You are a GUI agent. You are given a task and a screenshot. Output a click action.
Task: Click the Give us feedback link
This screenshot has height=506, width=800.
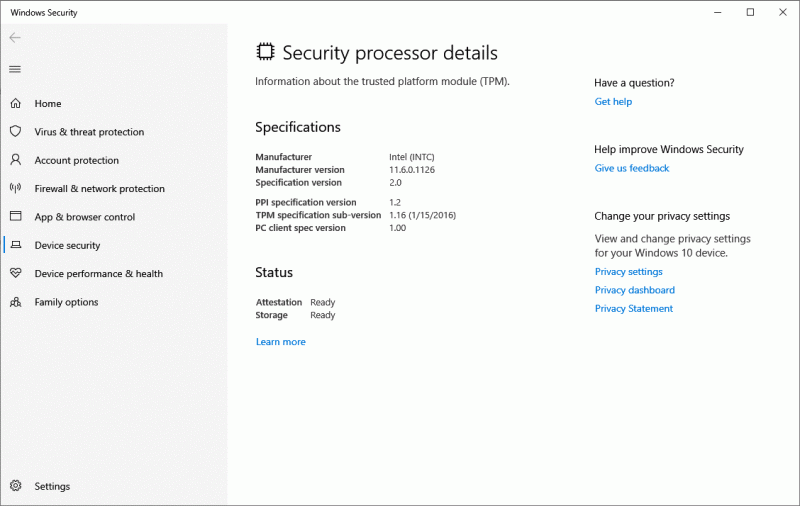pyautogui.click(x=631, y=168)
